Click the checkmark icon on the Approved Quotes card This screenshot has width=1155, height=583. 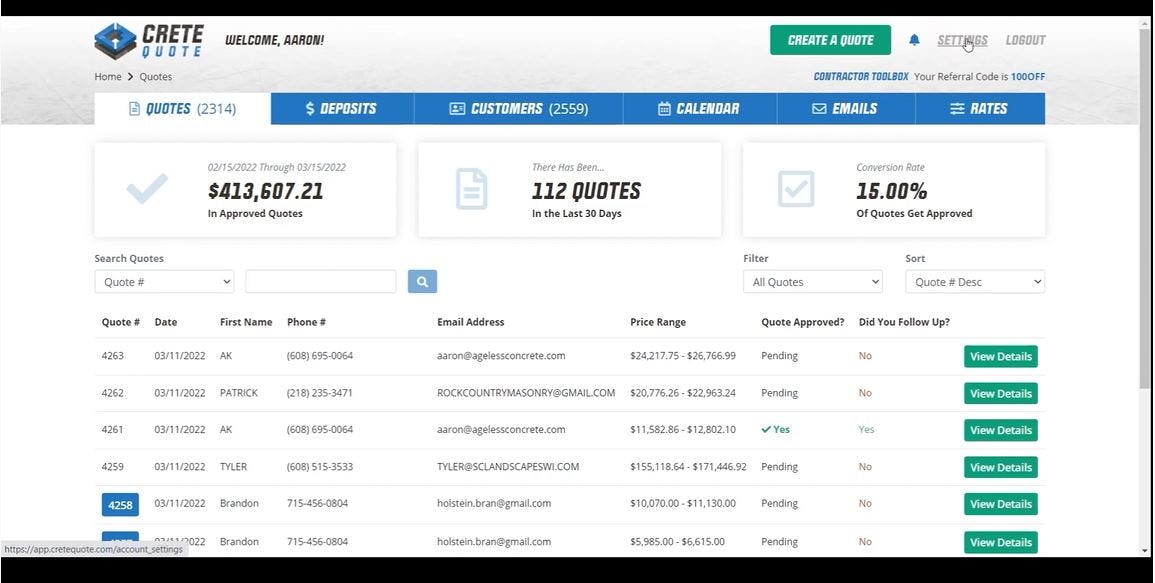[146, 189]
